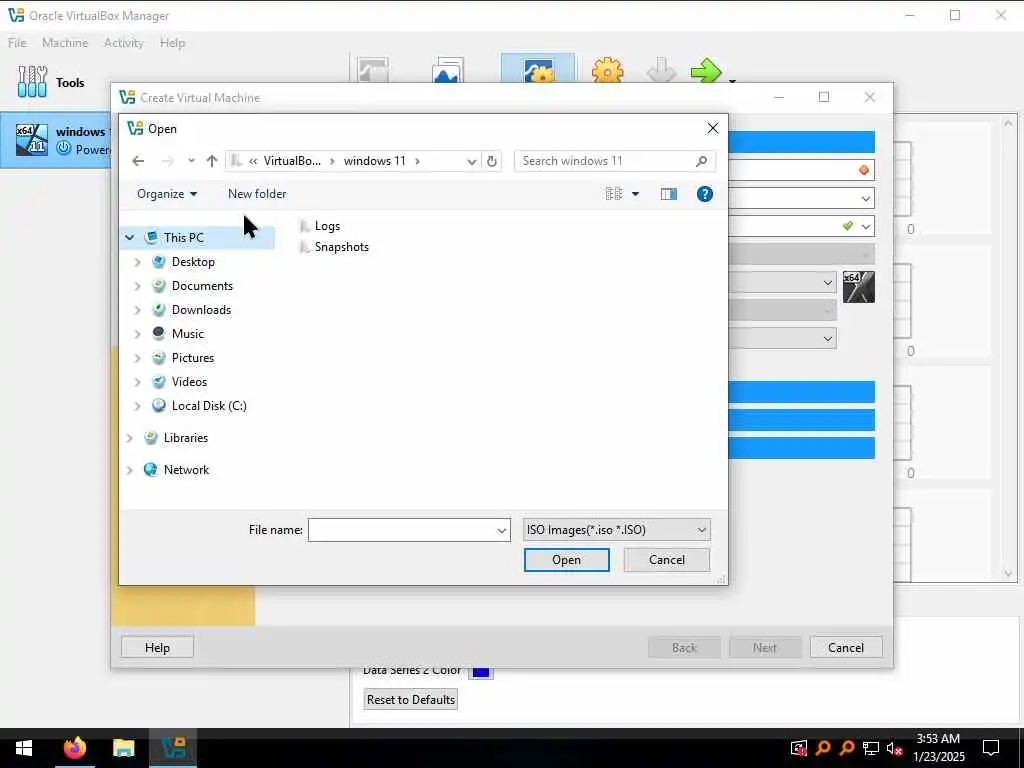Open the taskbar clock and date
This screenshot has height=768, width=1024.
tap(938, 748)
